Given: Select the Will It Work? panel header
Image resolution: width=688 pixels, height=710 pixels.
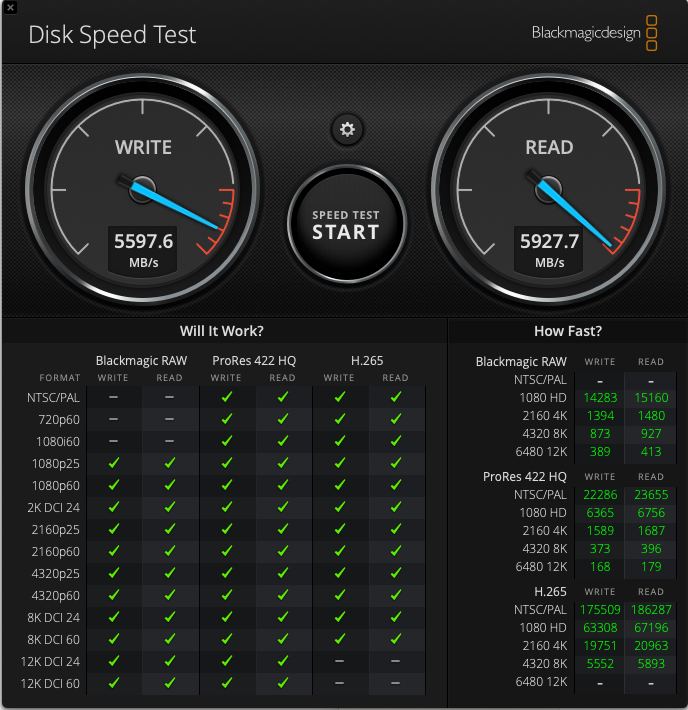Looking at the screenshot, I should click(x=222, y=331).
